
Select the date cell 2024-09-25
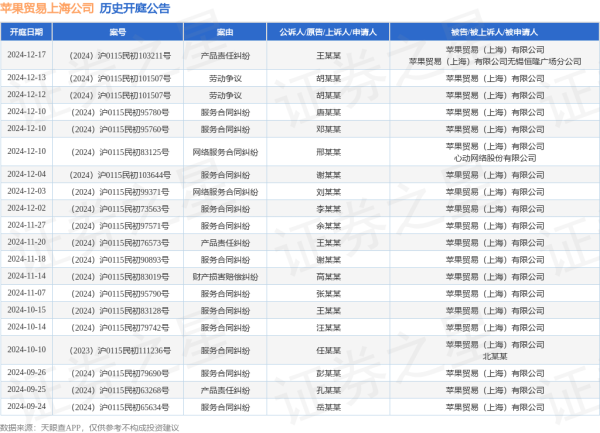click(x=26, y=389)
